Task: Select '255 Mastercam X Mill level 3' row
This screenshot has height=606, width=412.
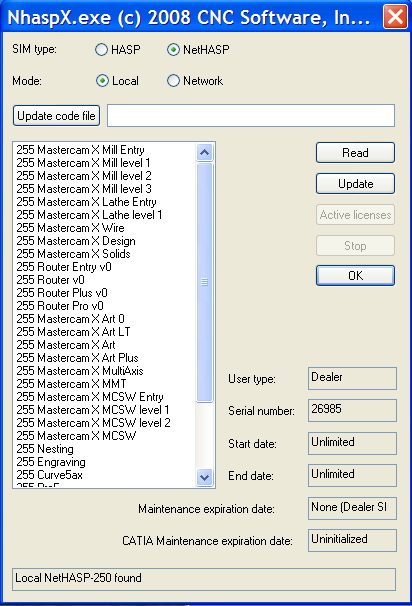Action: click(x=104, y=189)
